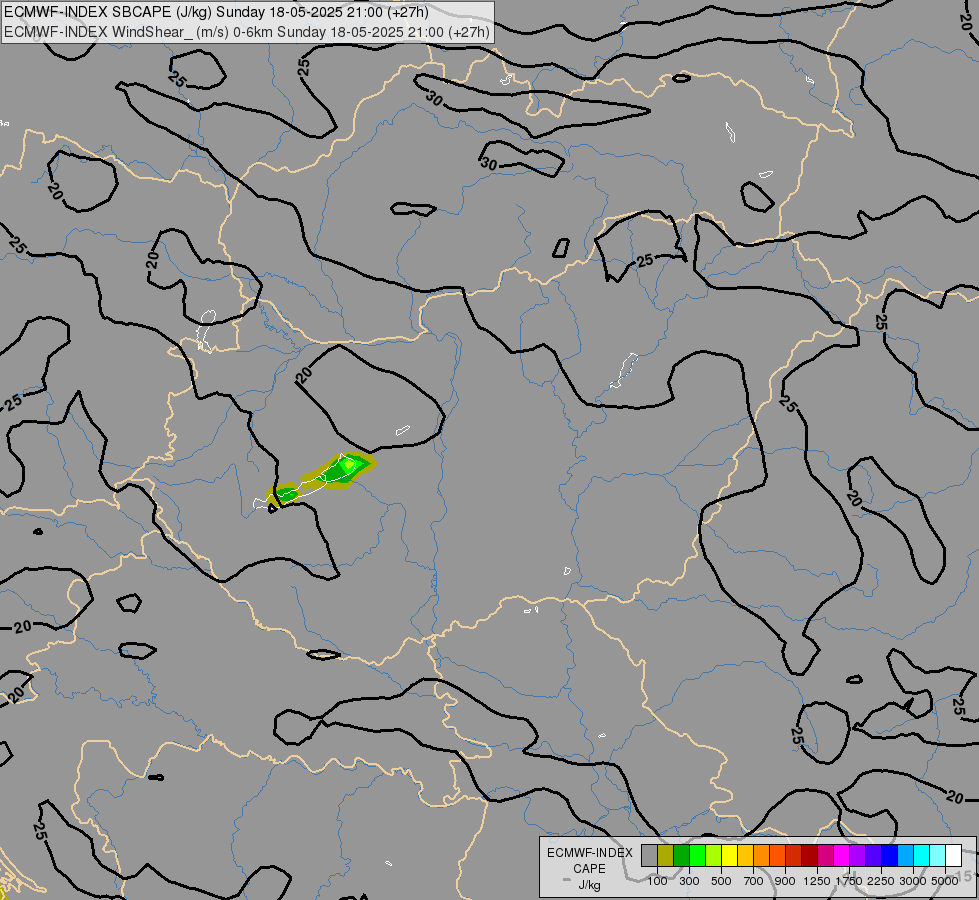Click the legend value 300
The width and height of the screenshot is (979, 900).
coord(689,881)
